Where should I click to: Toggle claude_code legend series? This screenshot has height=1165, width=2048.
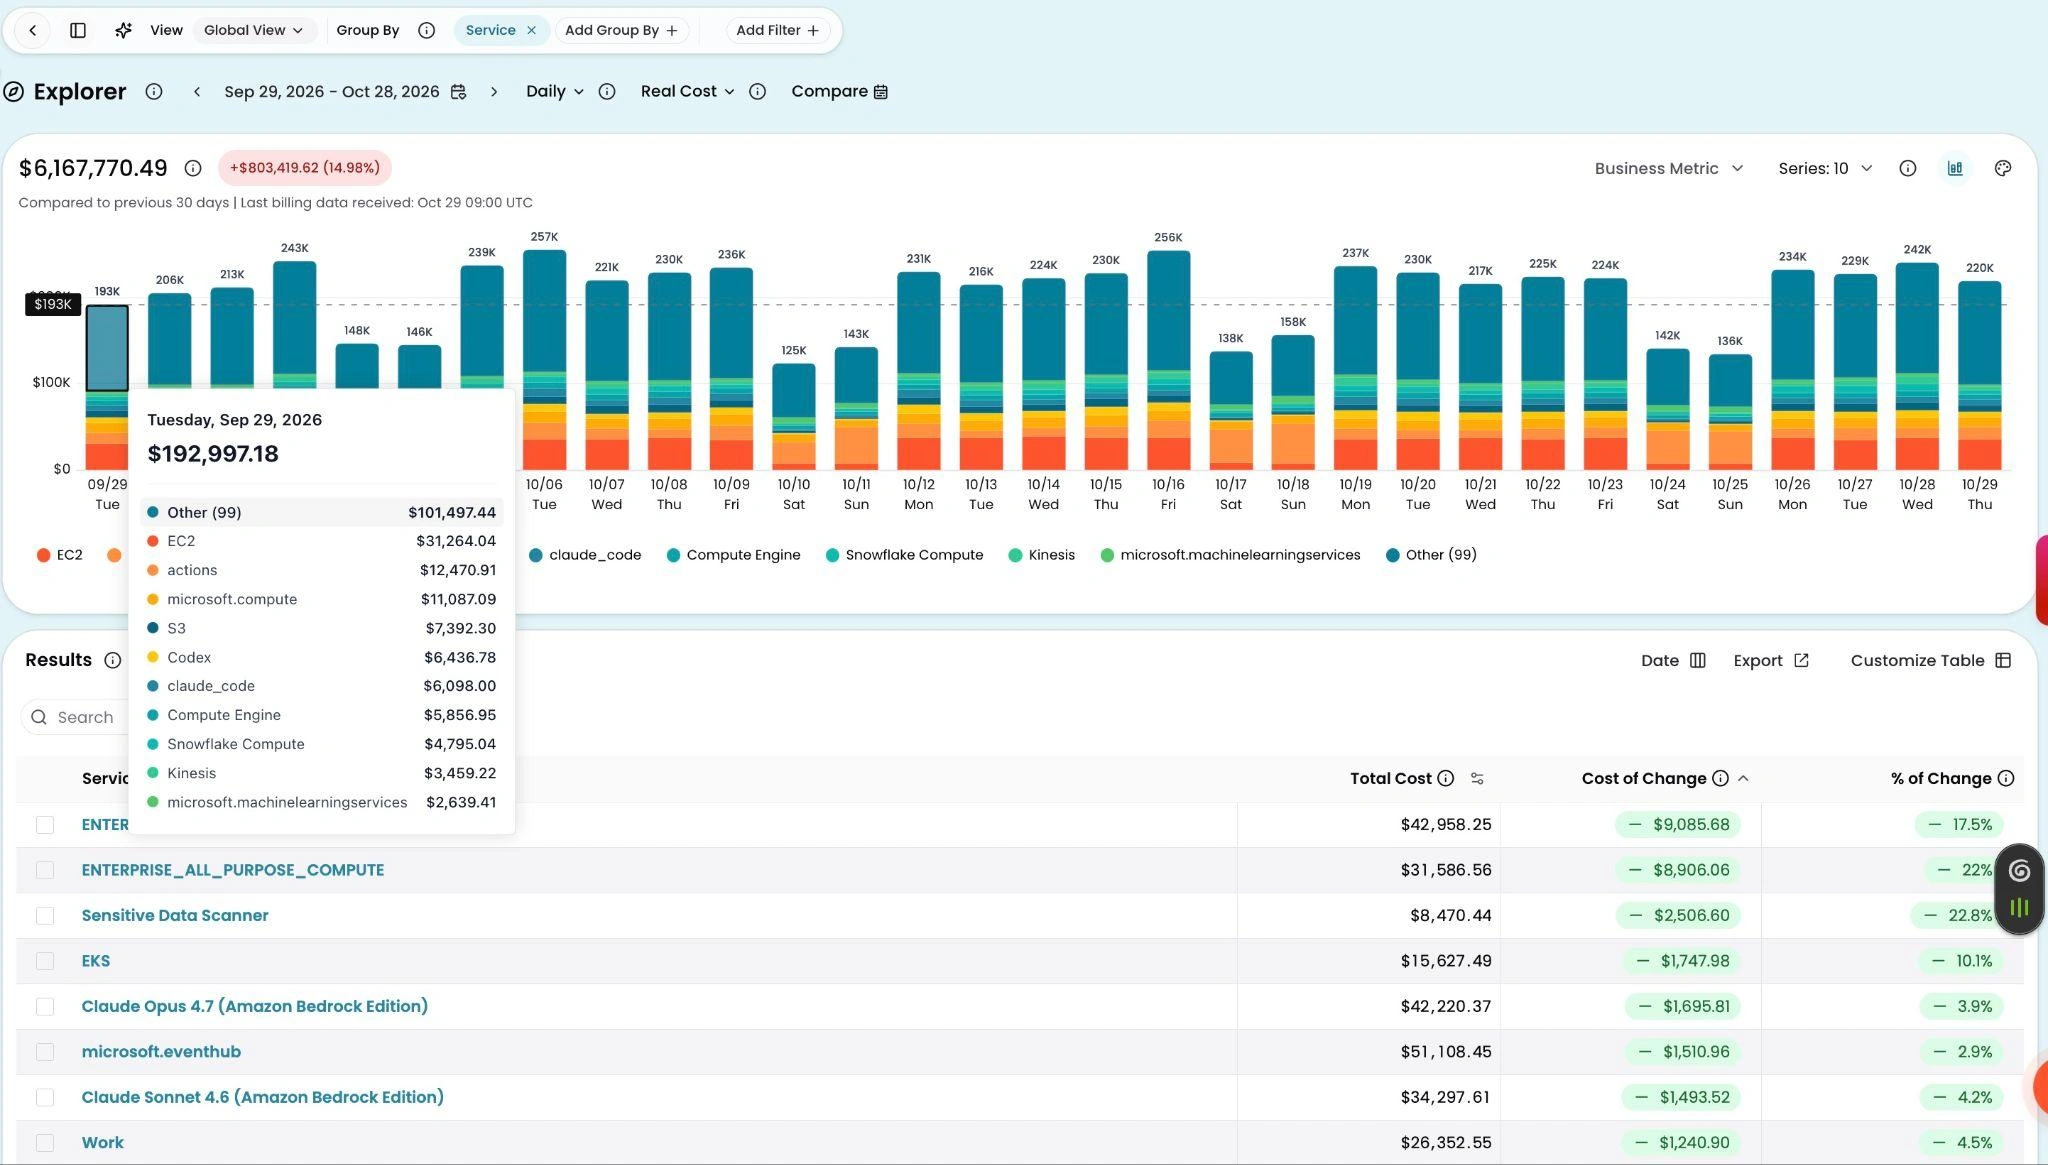(x=585, y=555)
